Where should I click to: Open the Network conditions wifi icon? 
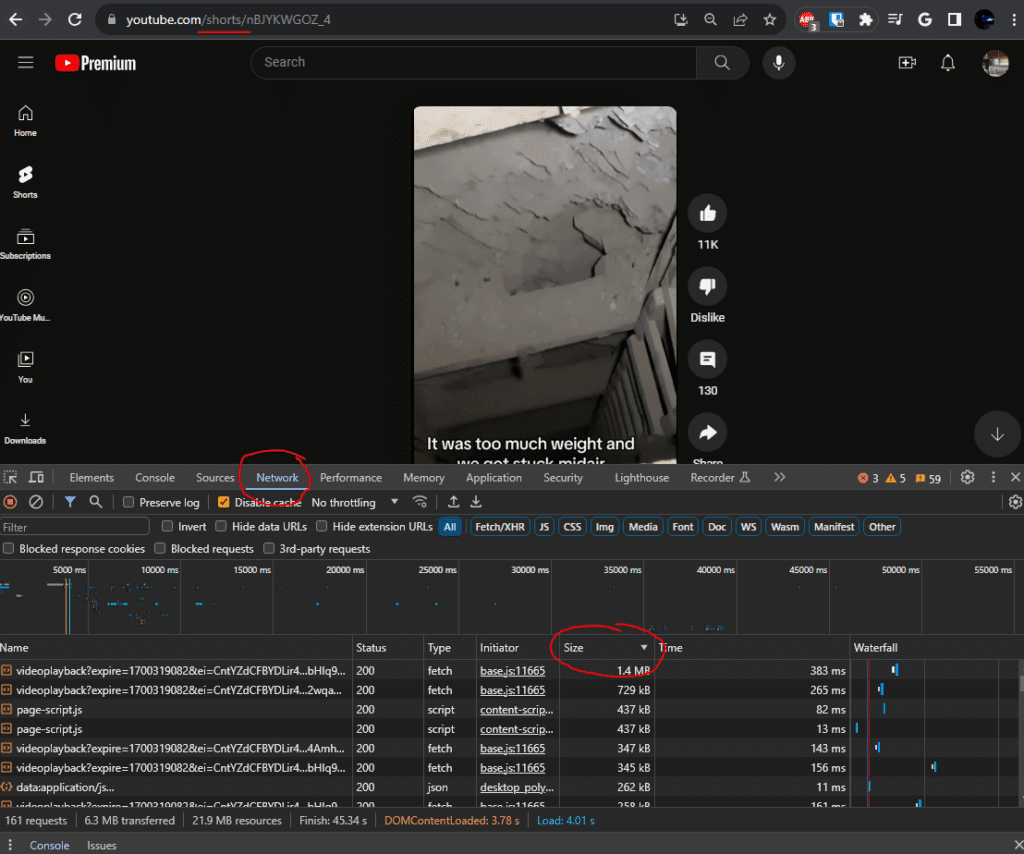coord(420,502)
